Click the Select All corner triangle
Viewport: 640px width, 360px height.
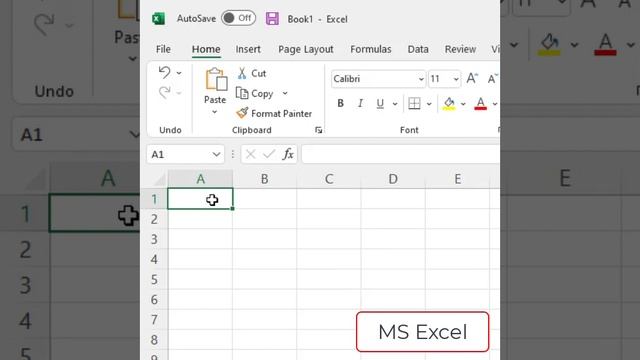pos(159,179)
